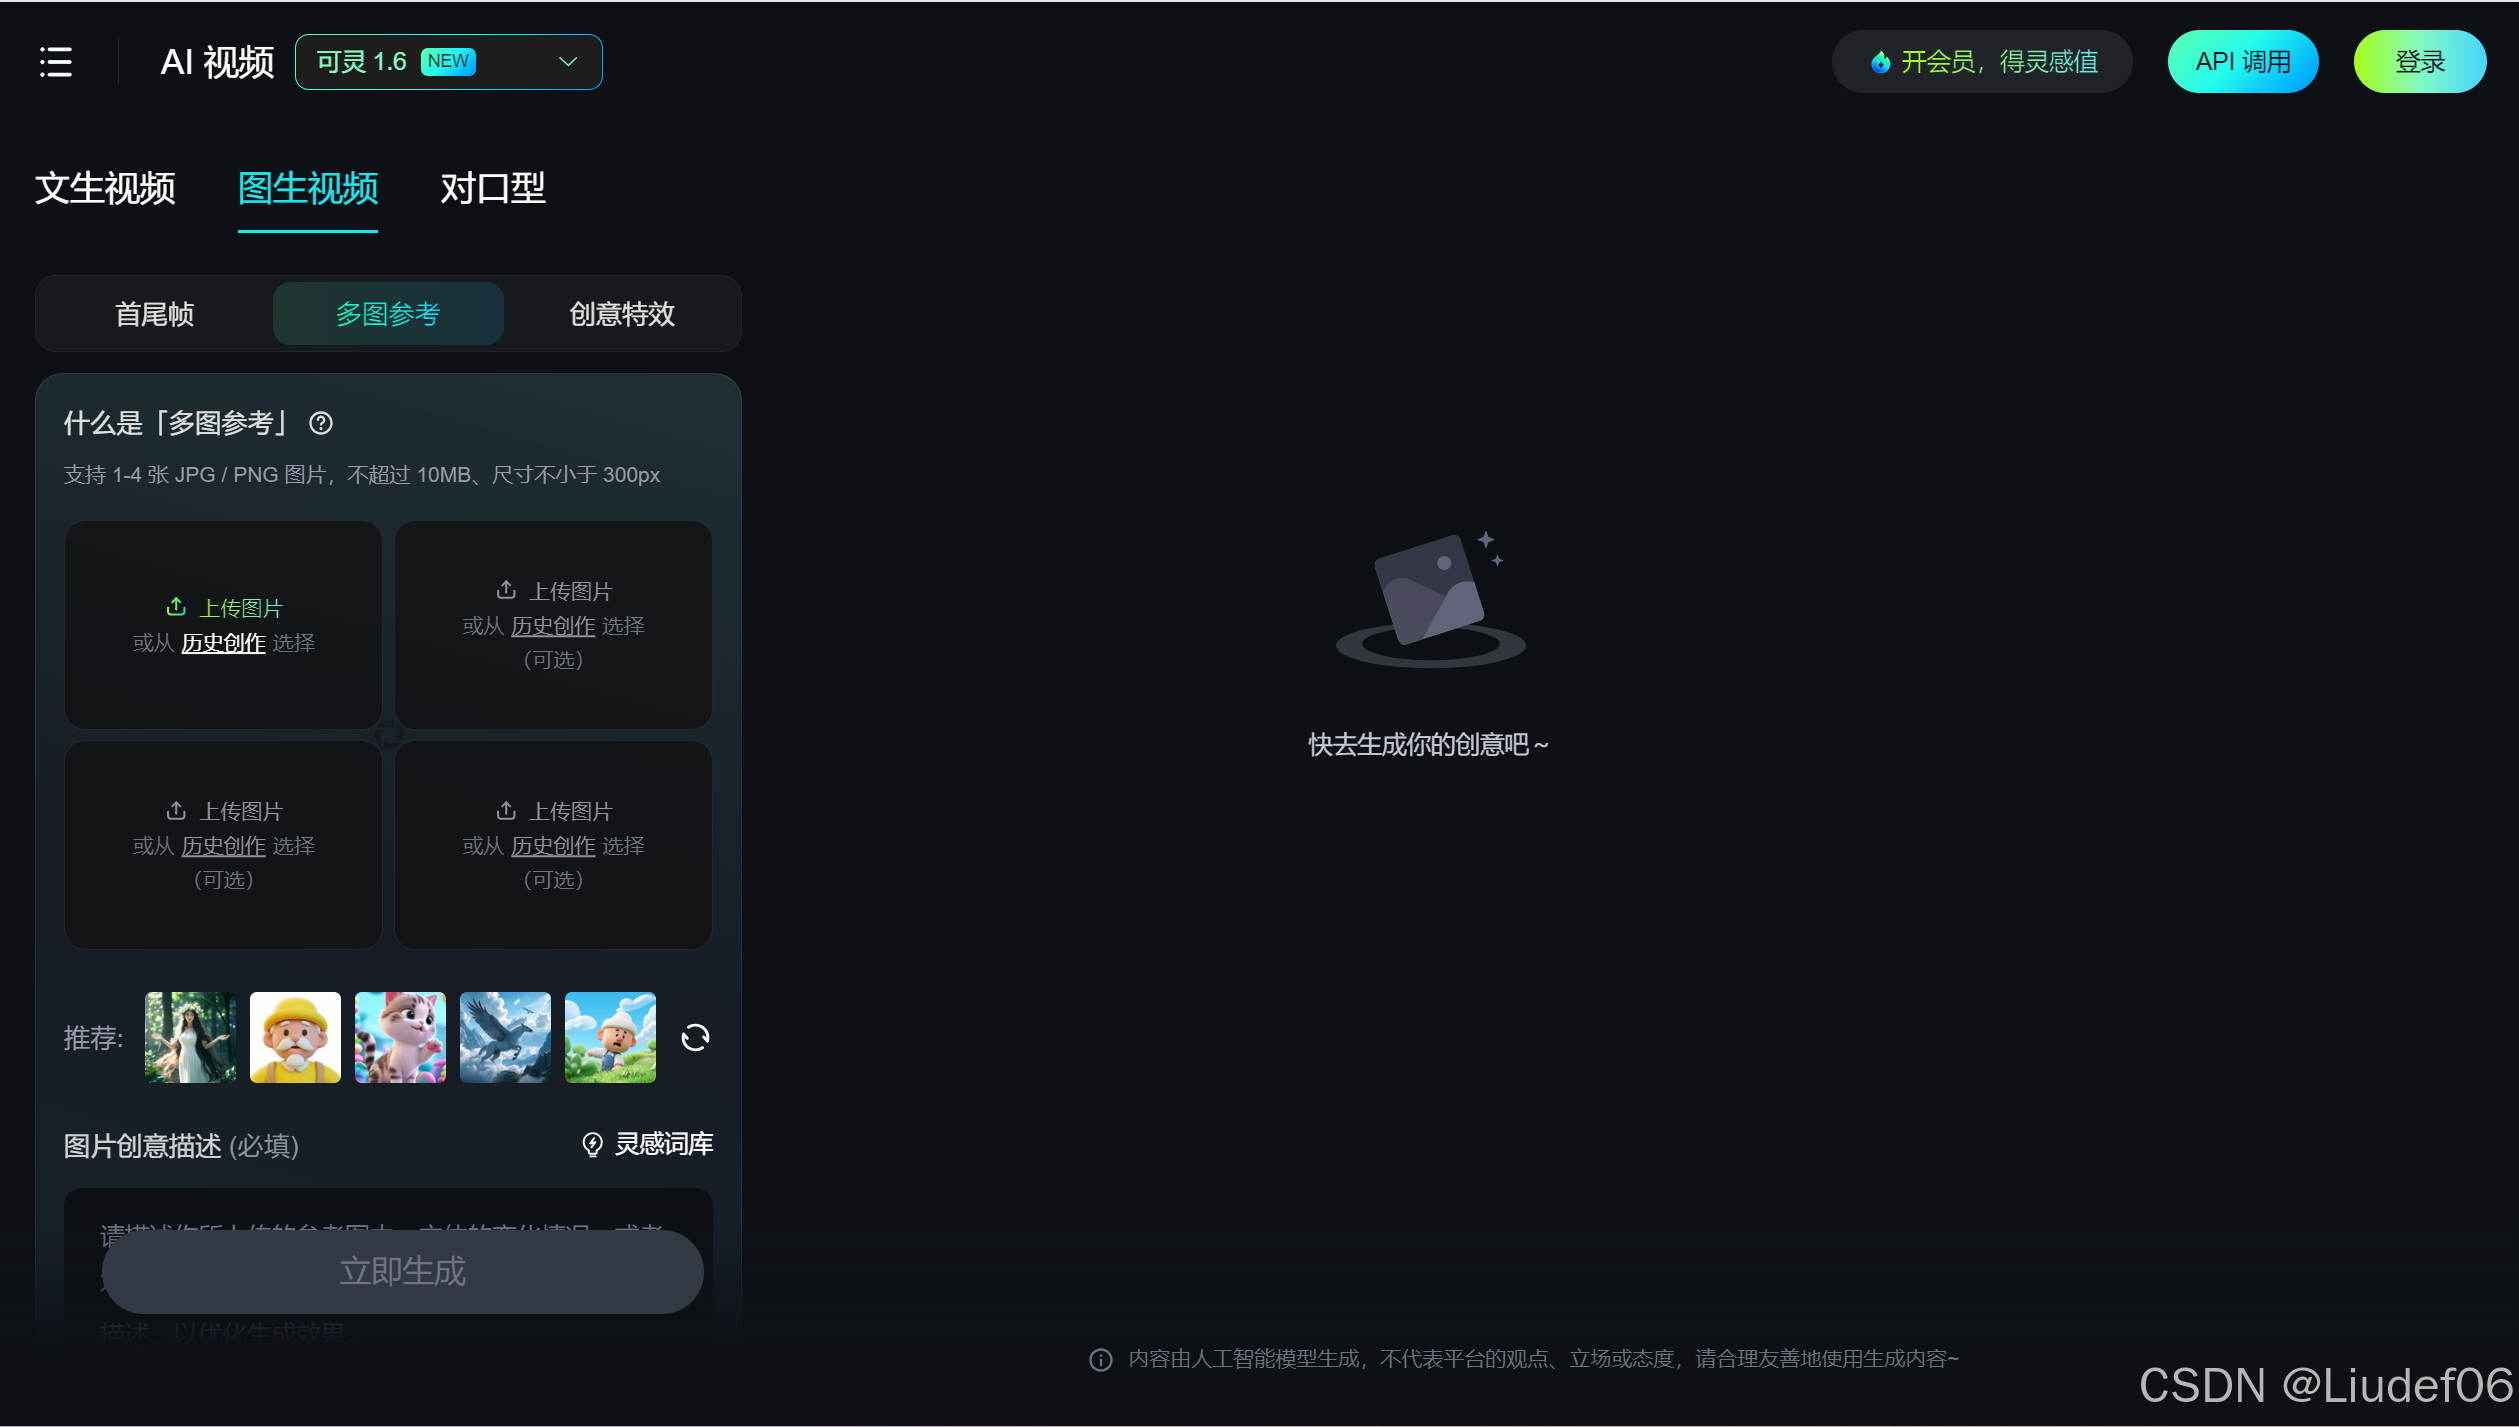Switch mode to 首尾帧
The width and height of the screenshot is (2519, 1427).
click(154, 314)
